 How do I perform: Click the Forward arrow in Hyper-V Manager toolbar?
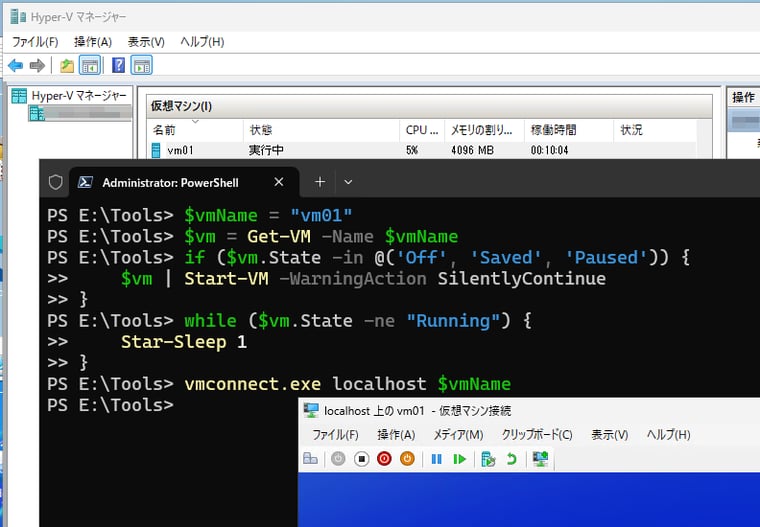point(37,65)
